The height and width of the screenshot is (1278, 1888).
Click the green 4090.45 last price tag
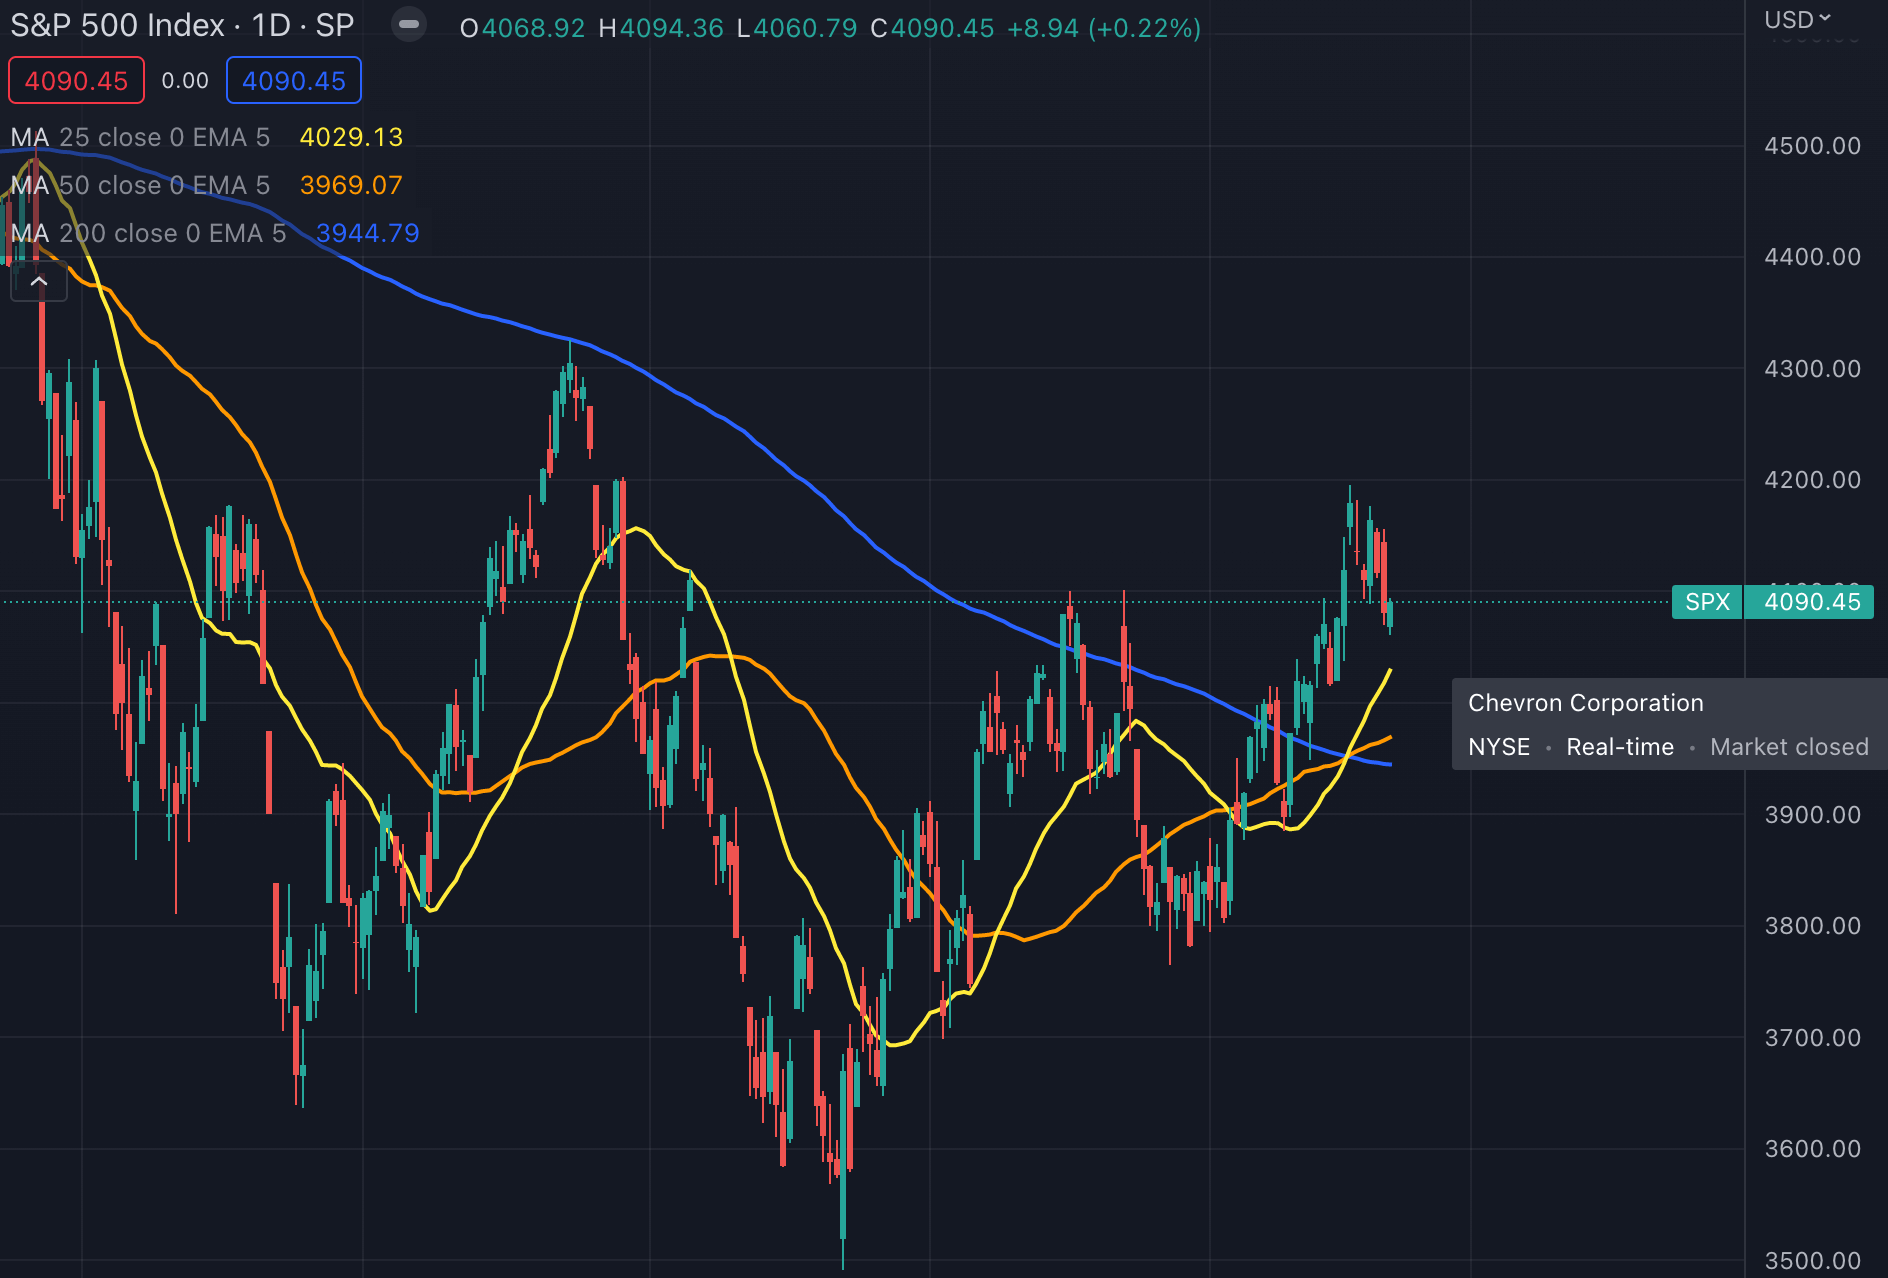1811,602
